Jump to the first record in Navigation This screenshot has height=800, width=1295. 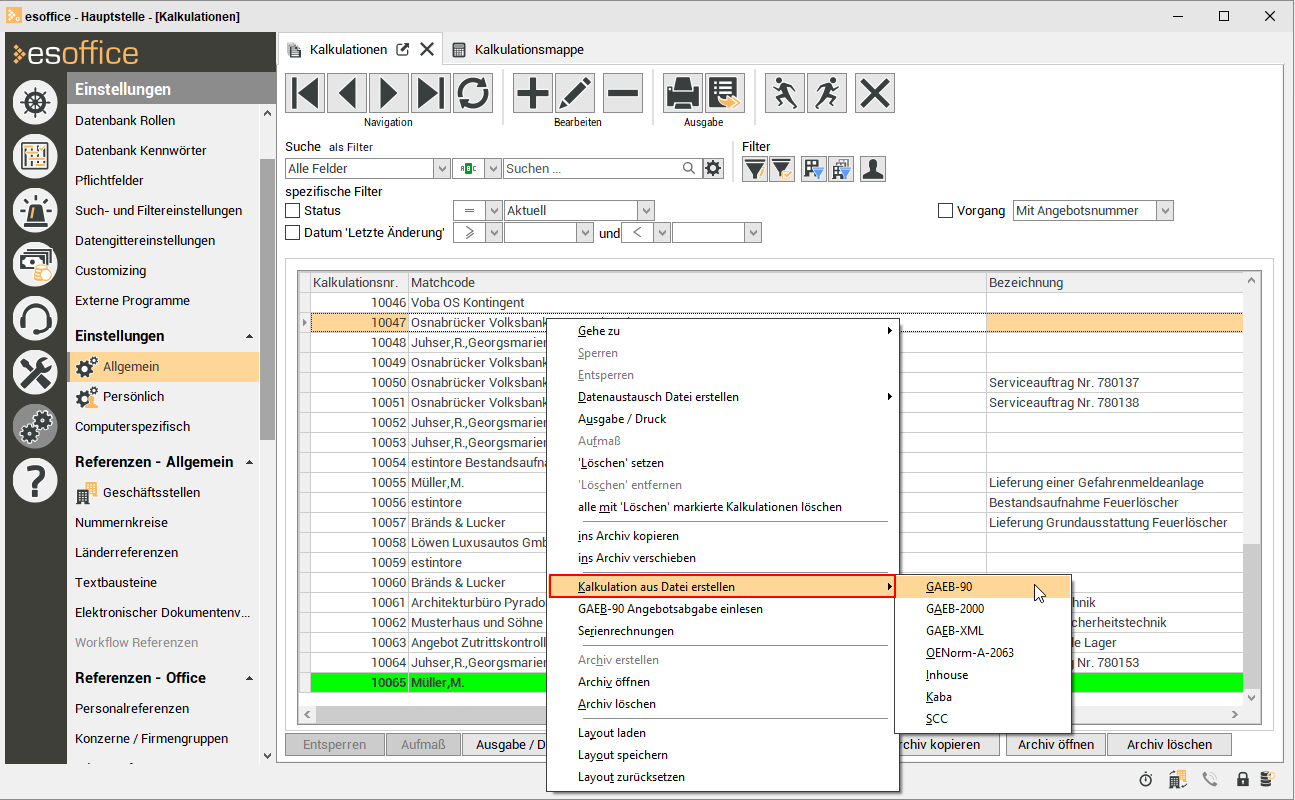305,94
